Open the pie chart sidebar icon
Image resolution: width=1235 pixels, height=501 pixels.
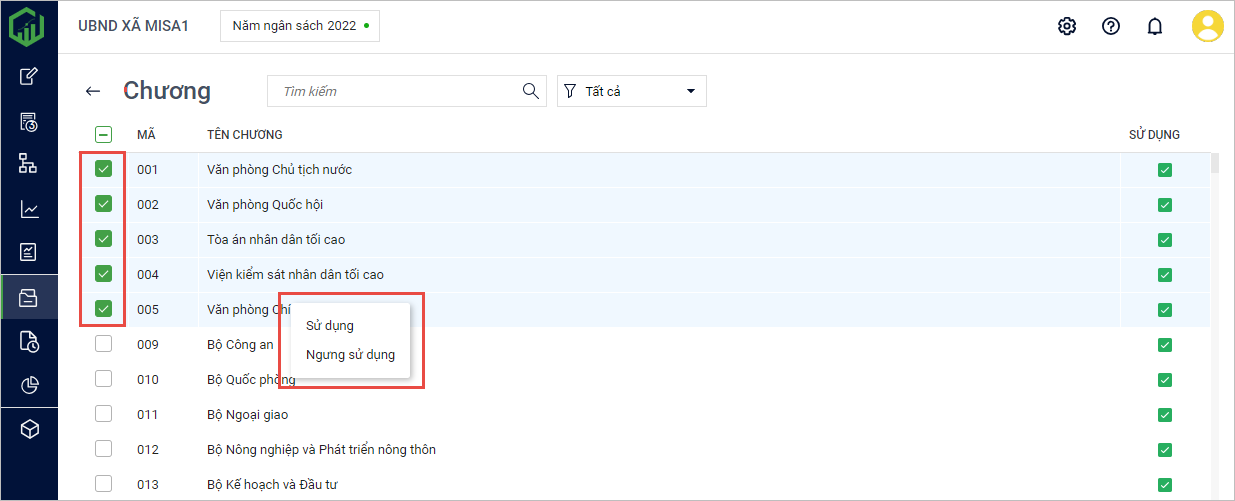29,385
